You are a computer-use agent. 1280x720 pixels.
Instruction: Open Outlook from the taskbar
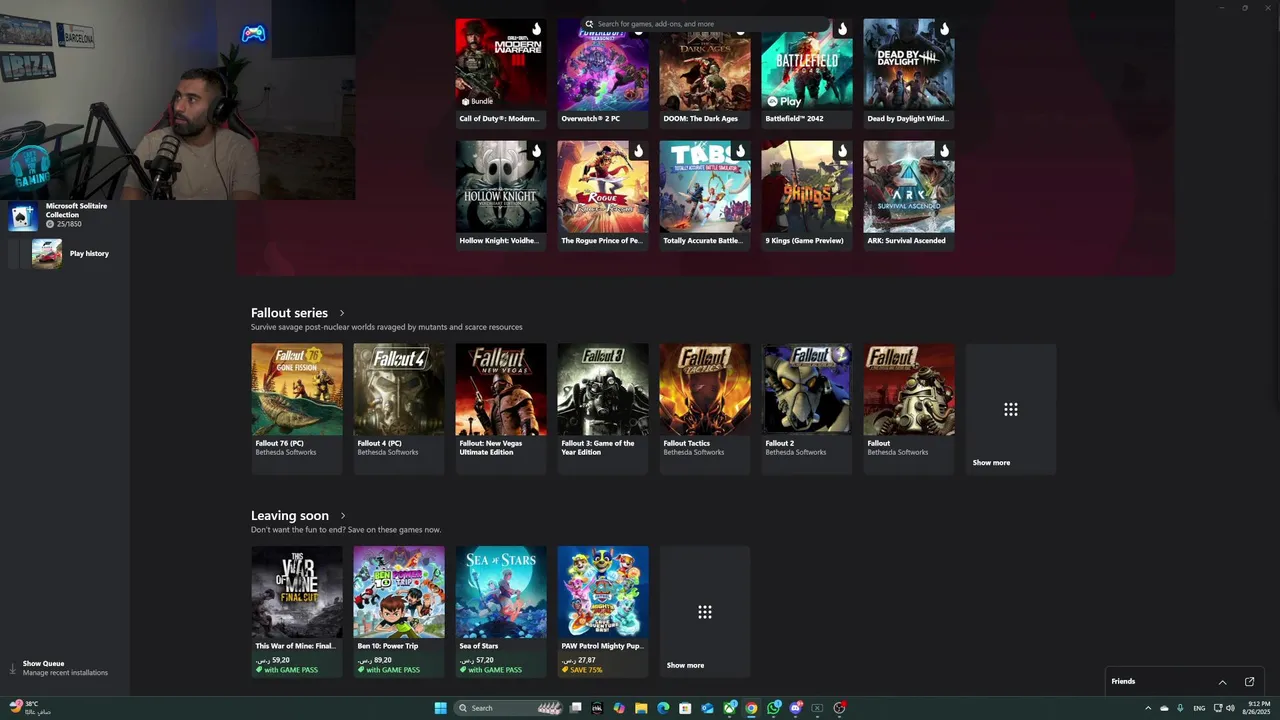707,708
